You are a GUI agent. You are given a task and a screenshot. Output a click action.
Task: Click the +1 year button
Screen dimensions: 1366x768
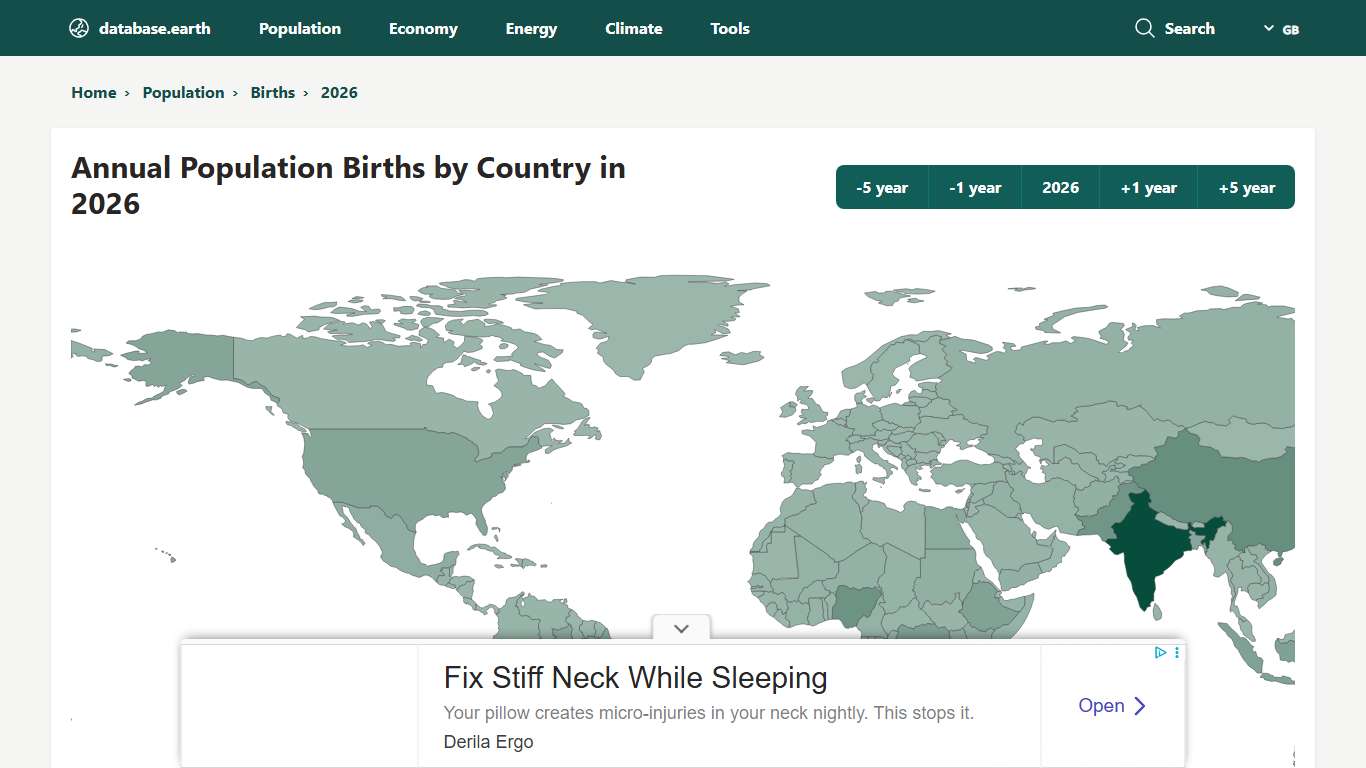coord(1148,187)
